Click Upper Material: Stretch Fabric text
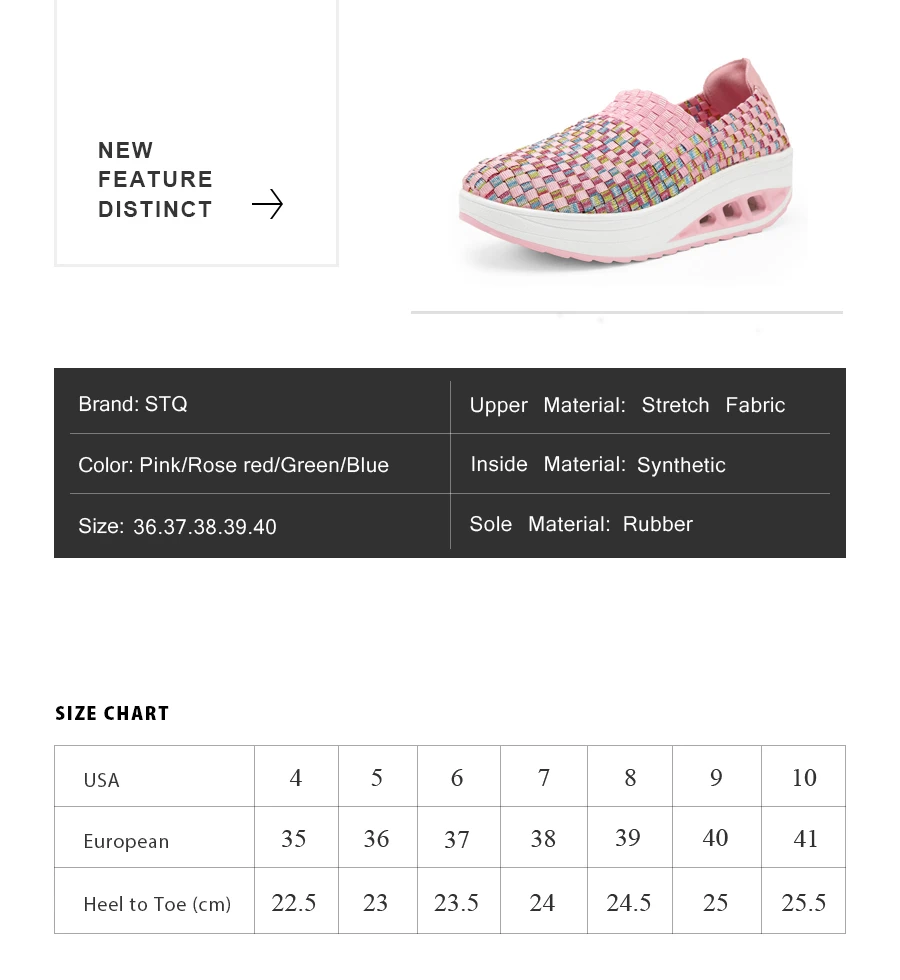Screen dimensions: 900x980 click(x=627, y=405)
